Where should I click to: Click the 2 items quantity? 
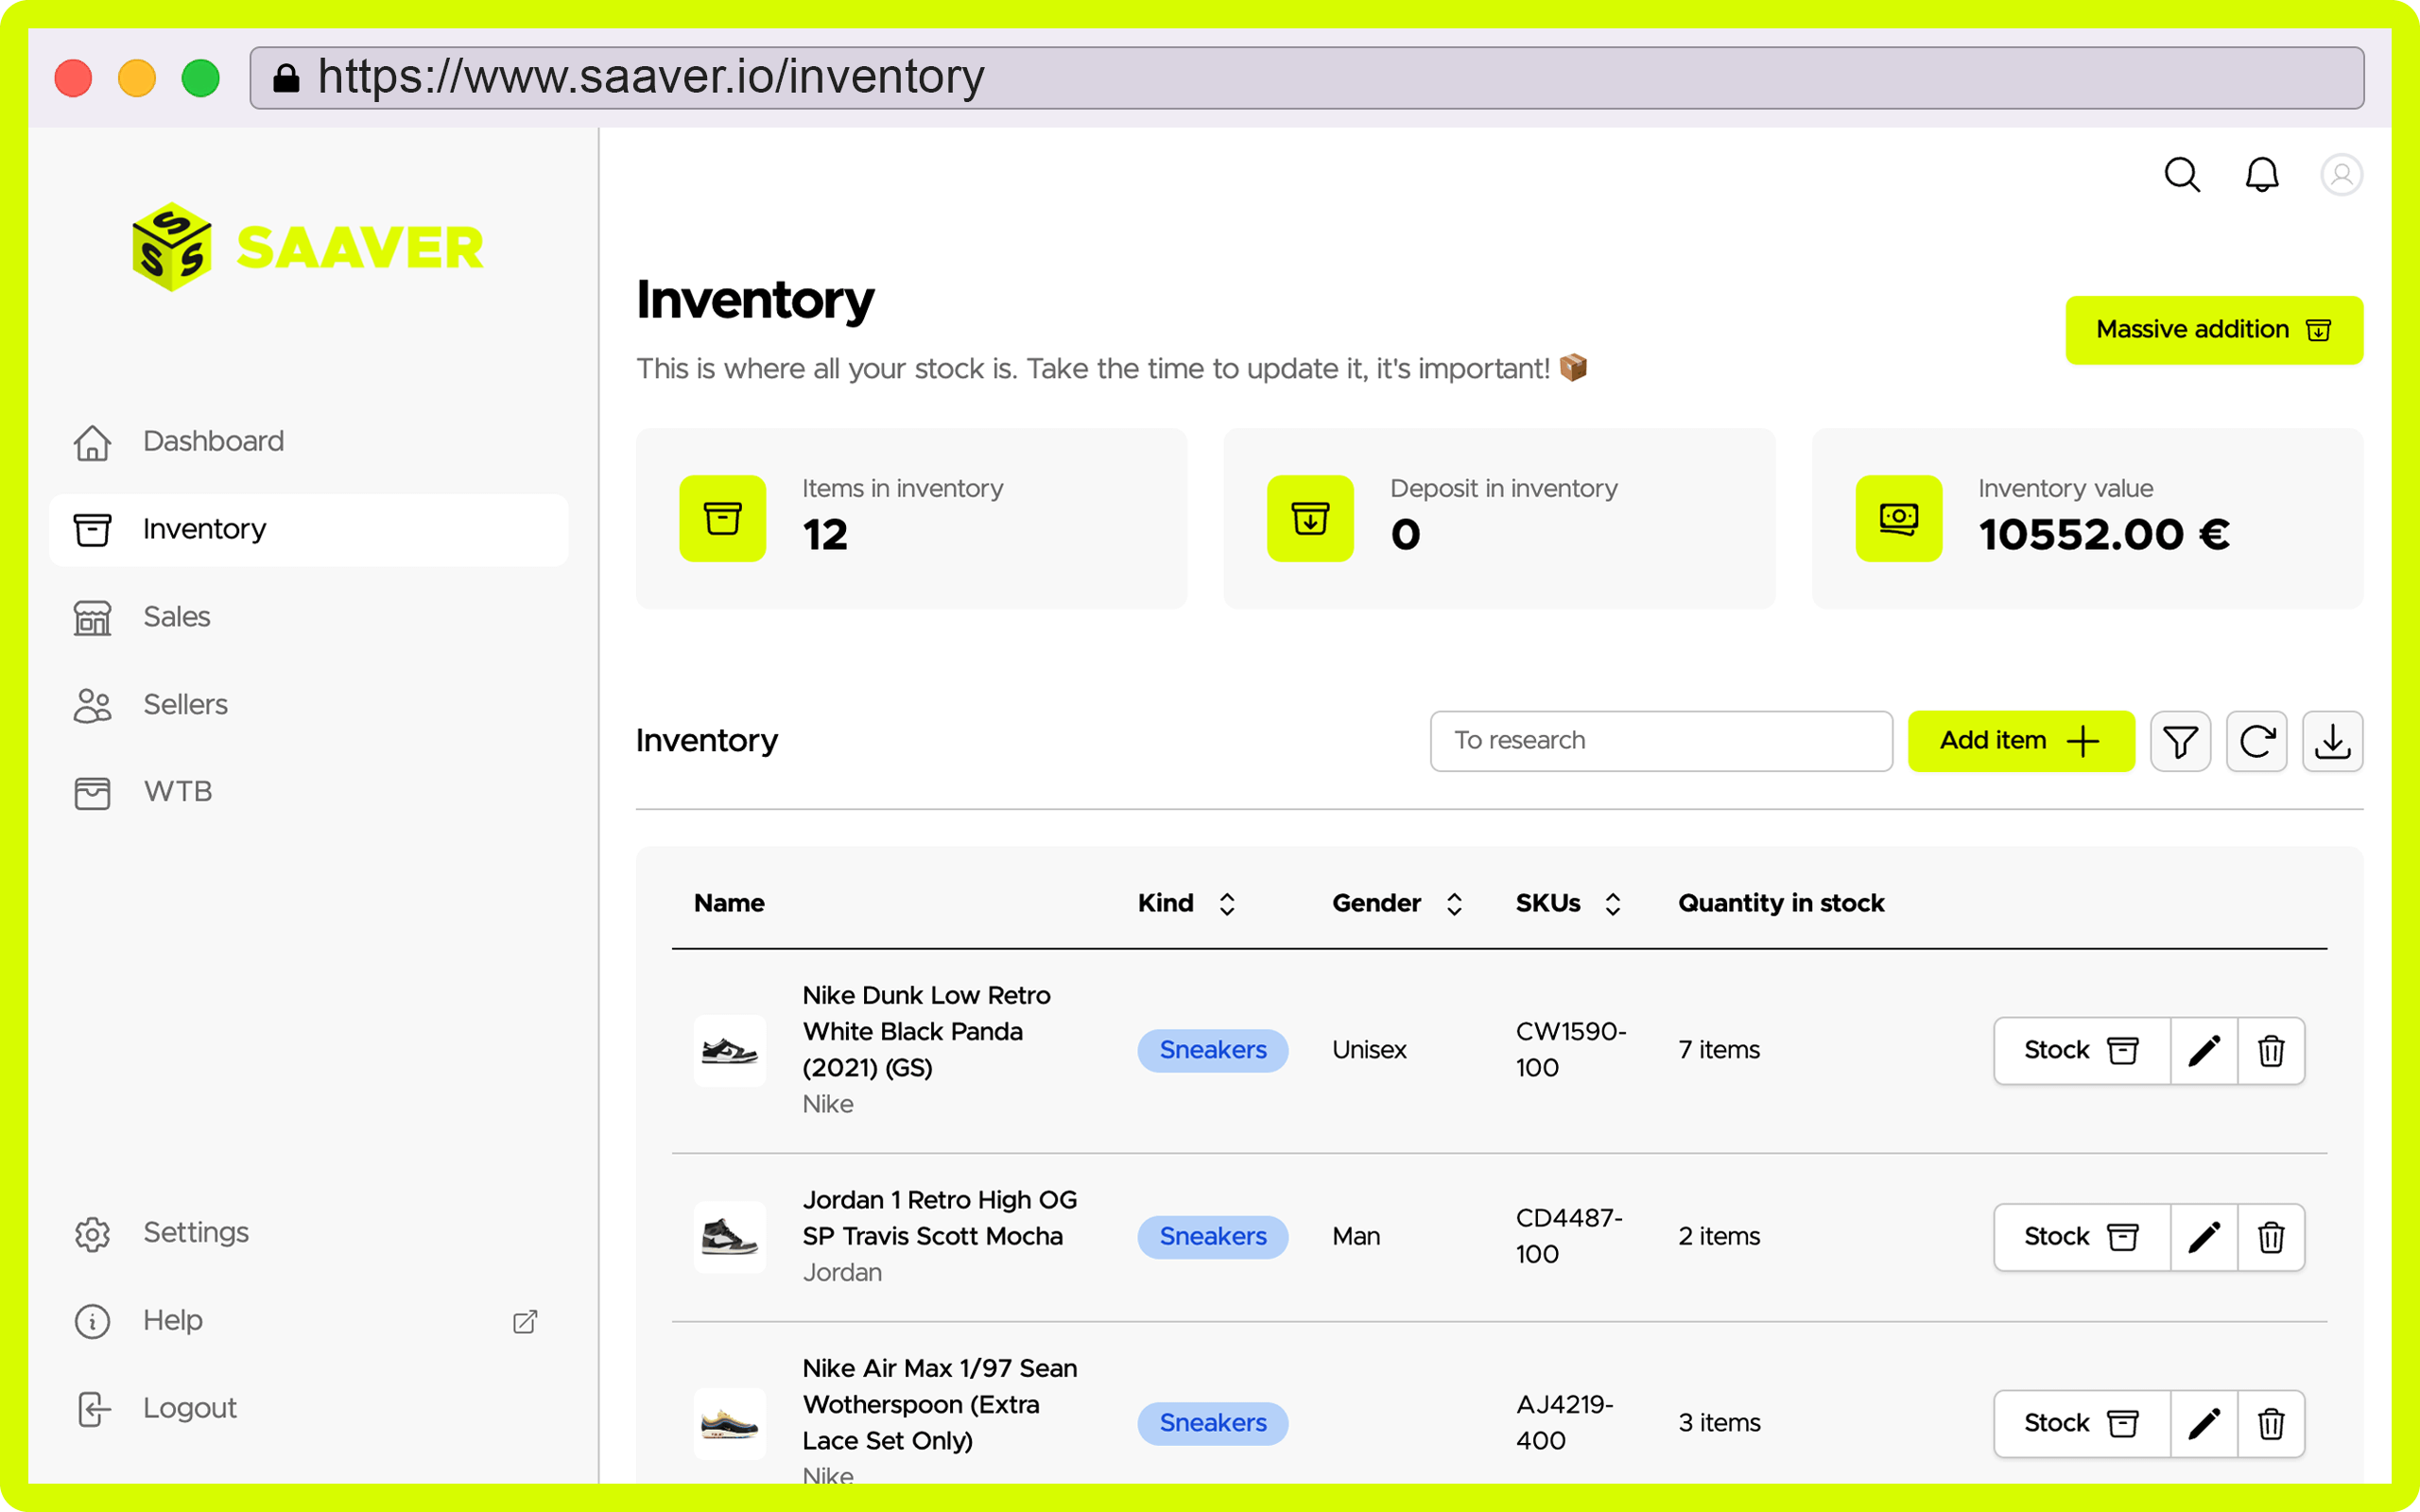[1719, 1237]
